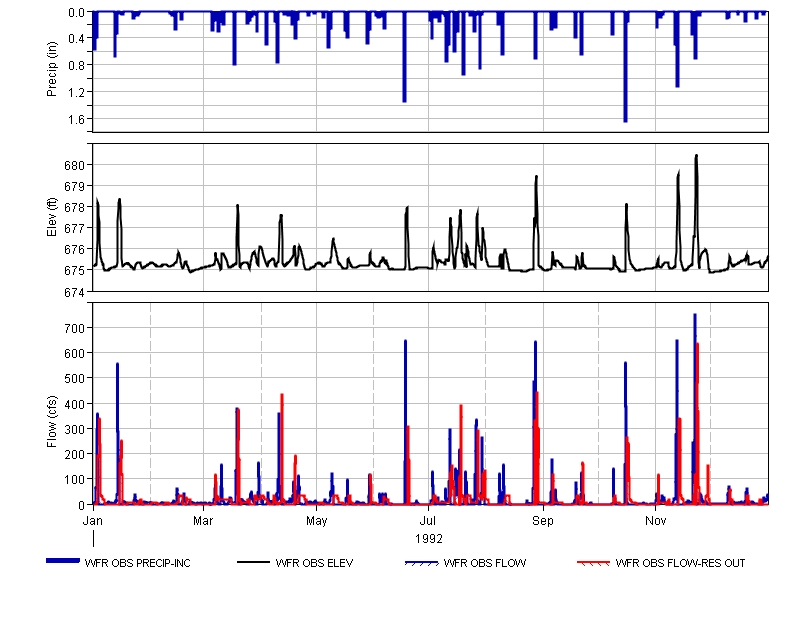The height and width of the screenshot is (627, 800).
Task: Click the 680 elevation axis value
Action: pos(74,166)
